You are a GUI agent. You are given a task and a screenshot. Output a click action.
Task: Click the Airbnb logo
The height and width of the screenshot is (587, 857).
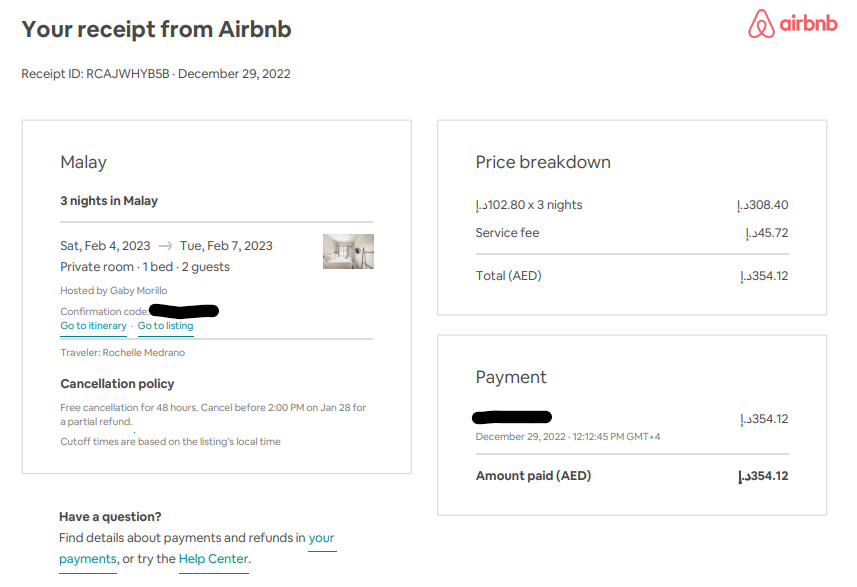792,25
